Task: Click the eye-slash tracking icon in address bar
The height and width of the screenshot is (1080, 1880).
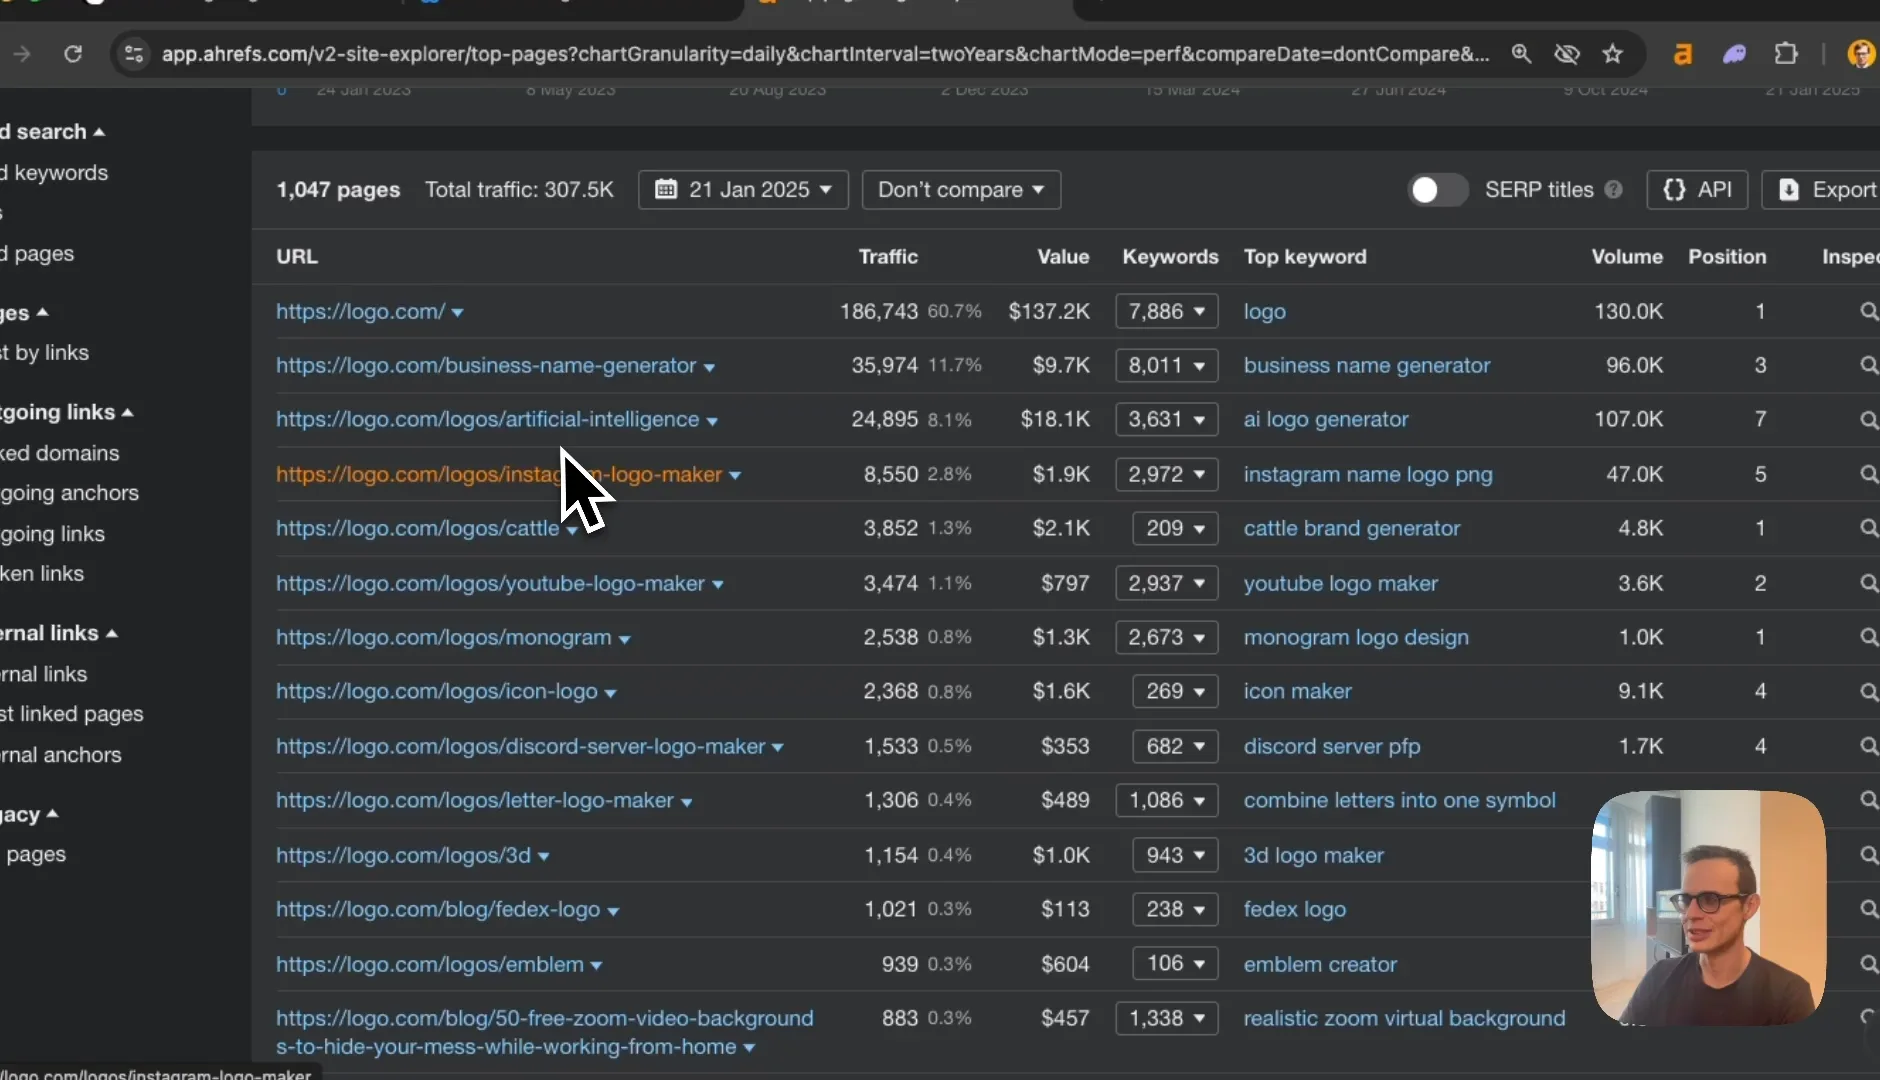Action: coord(1567,54)
